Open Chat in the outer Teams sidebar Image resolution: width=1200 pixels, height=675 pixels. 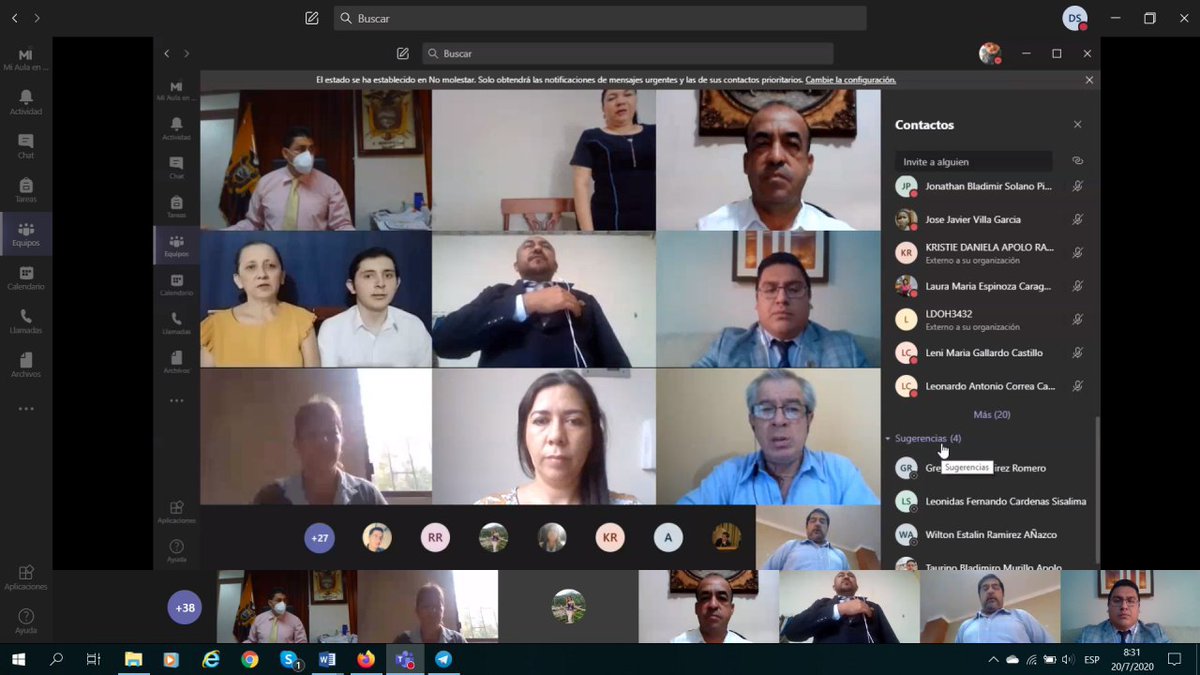click(26, 146)
